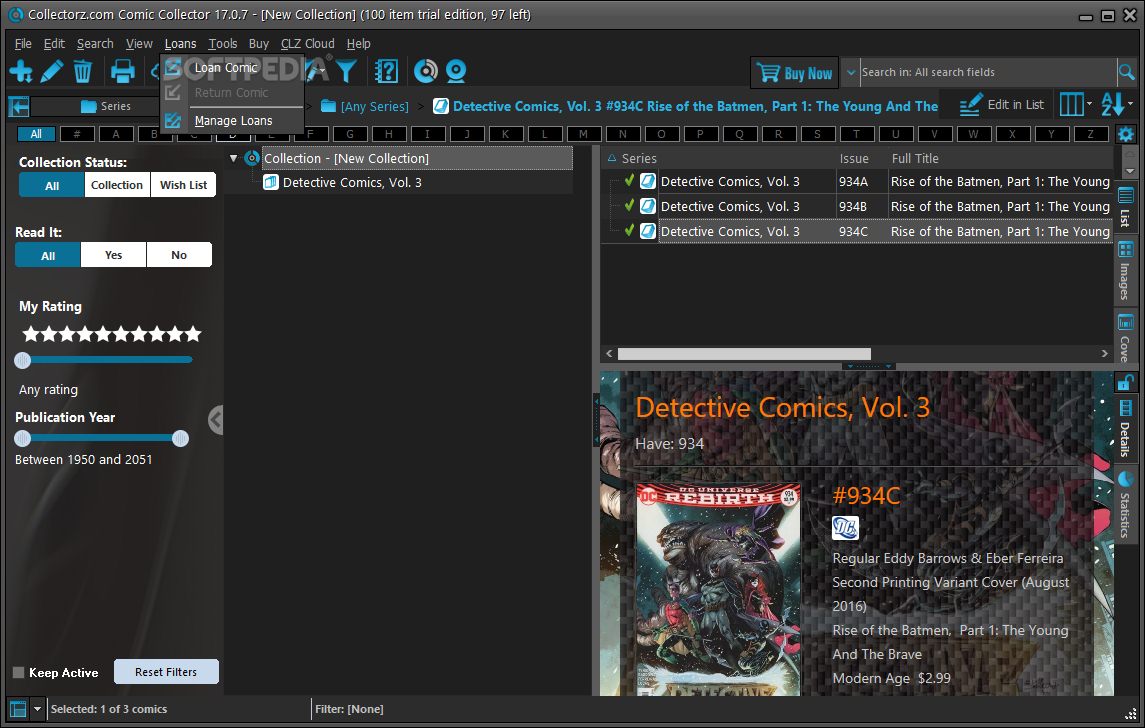
Task: Open the status bar layout dropdown arrow
Action: click(37, 708)
